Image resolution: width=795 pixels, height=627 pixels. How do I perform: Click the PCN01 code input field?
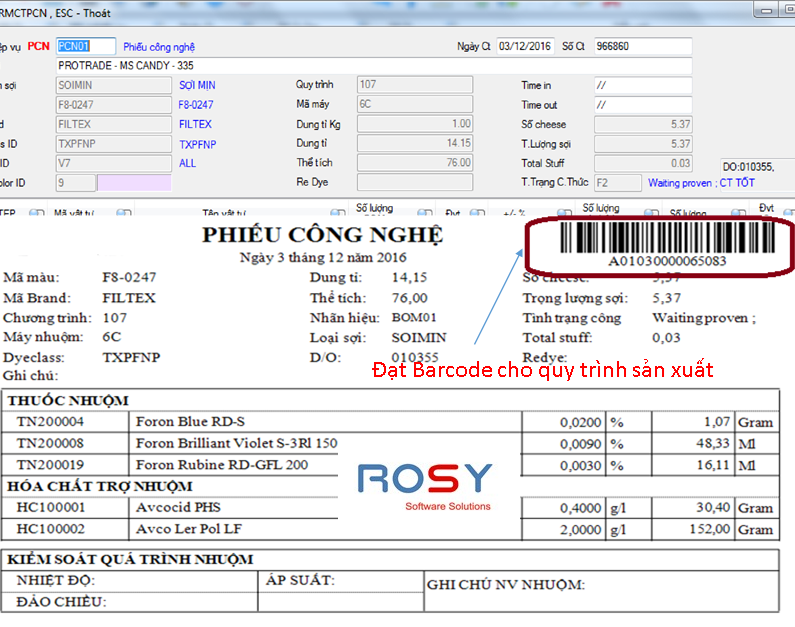pos(85,46)
